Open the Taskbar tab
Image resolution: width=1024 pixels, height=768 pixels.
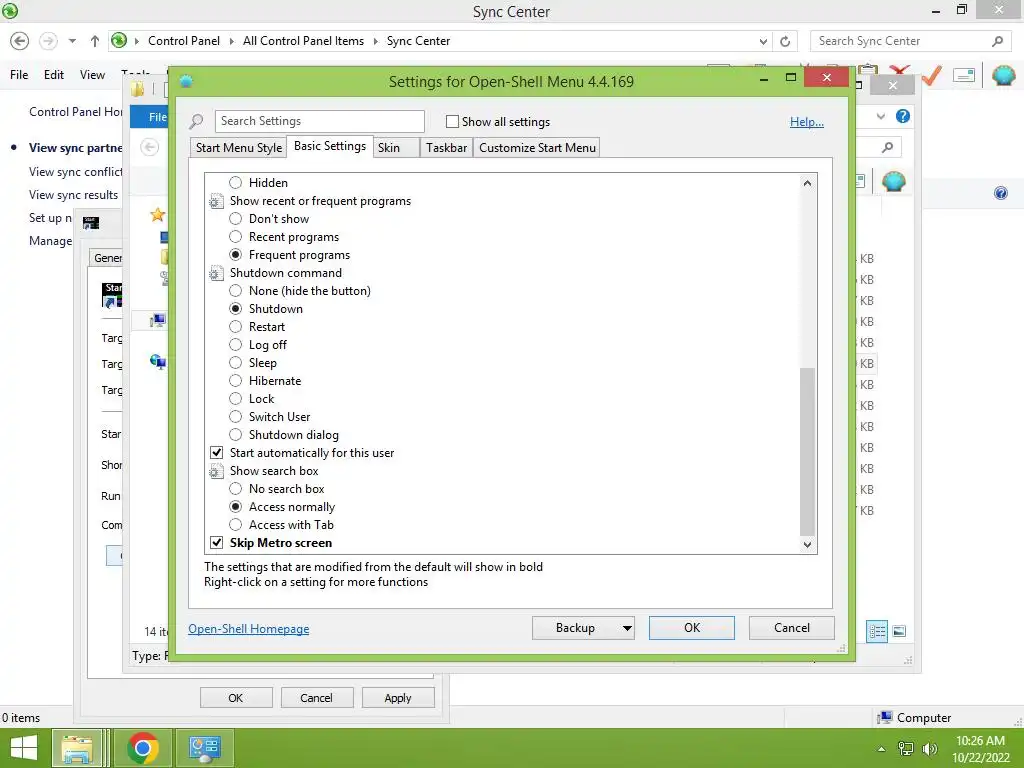pyautogui.click(x=446, y=148)
